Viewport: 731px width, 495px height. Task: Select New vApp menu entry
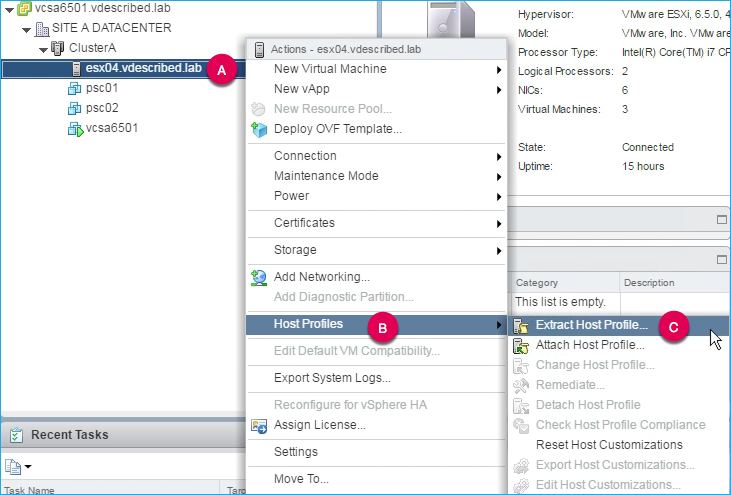coord(376,89)
